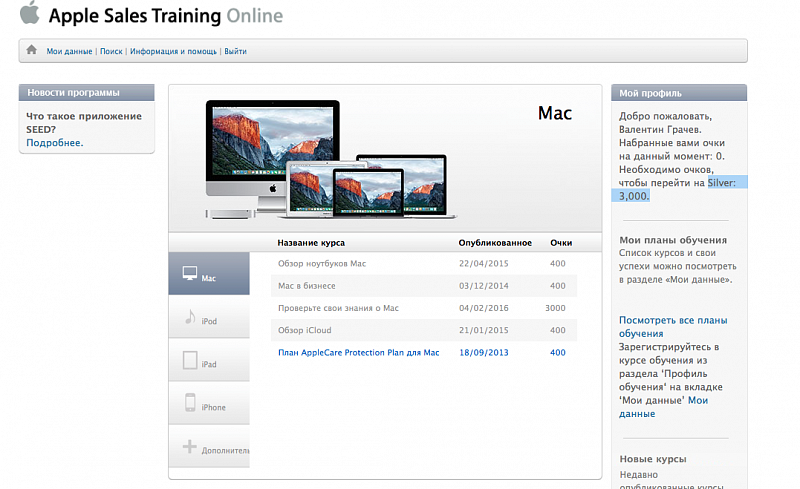Click 3000 points value

(555, 308)
